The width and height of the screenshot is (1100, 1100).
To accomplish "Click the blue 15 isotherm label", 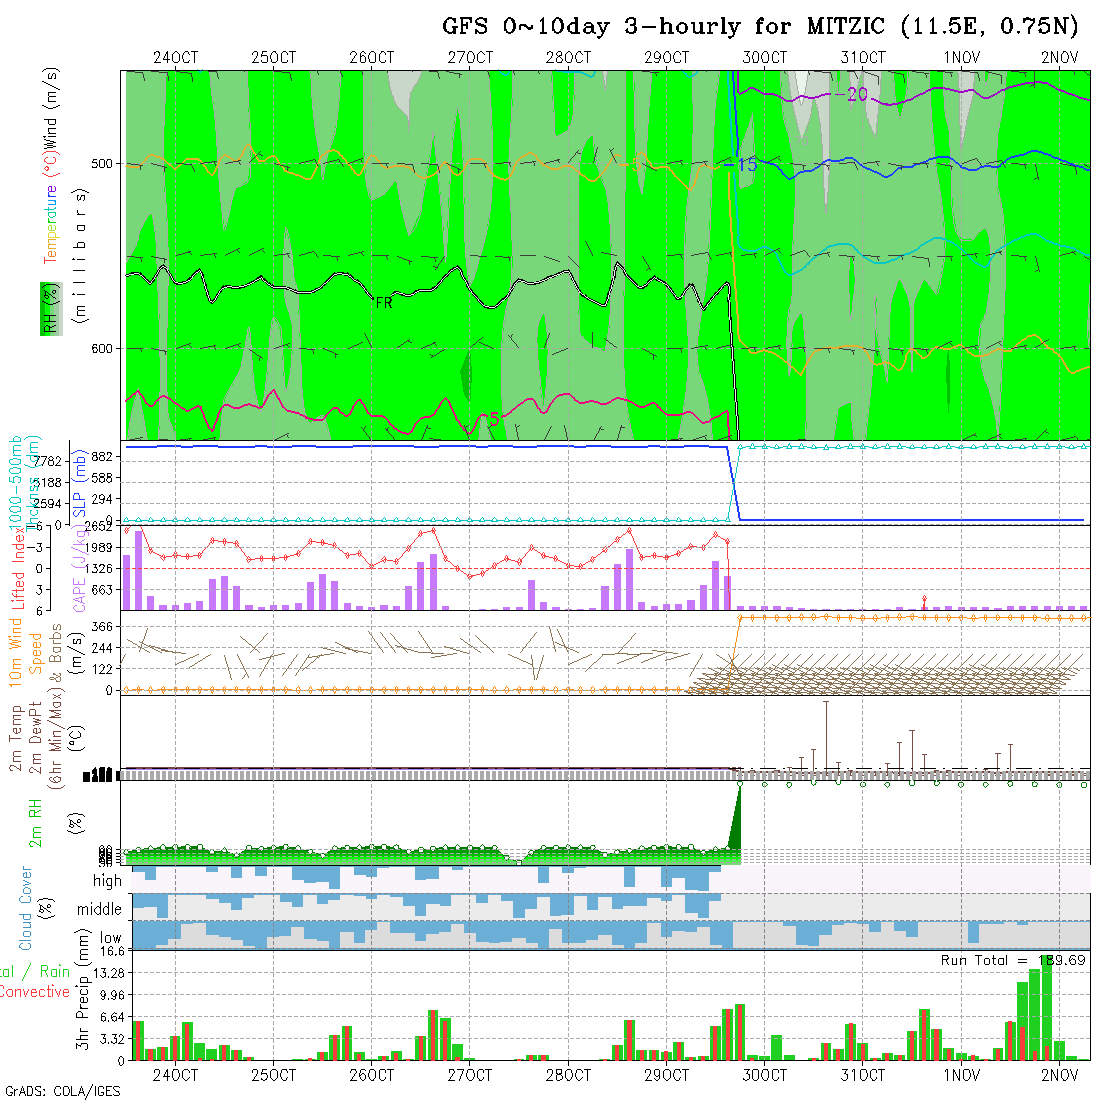I will coord(747,165).
